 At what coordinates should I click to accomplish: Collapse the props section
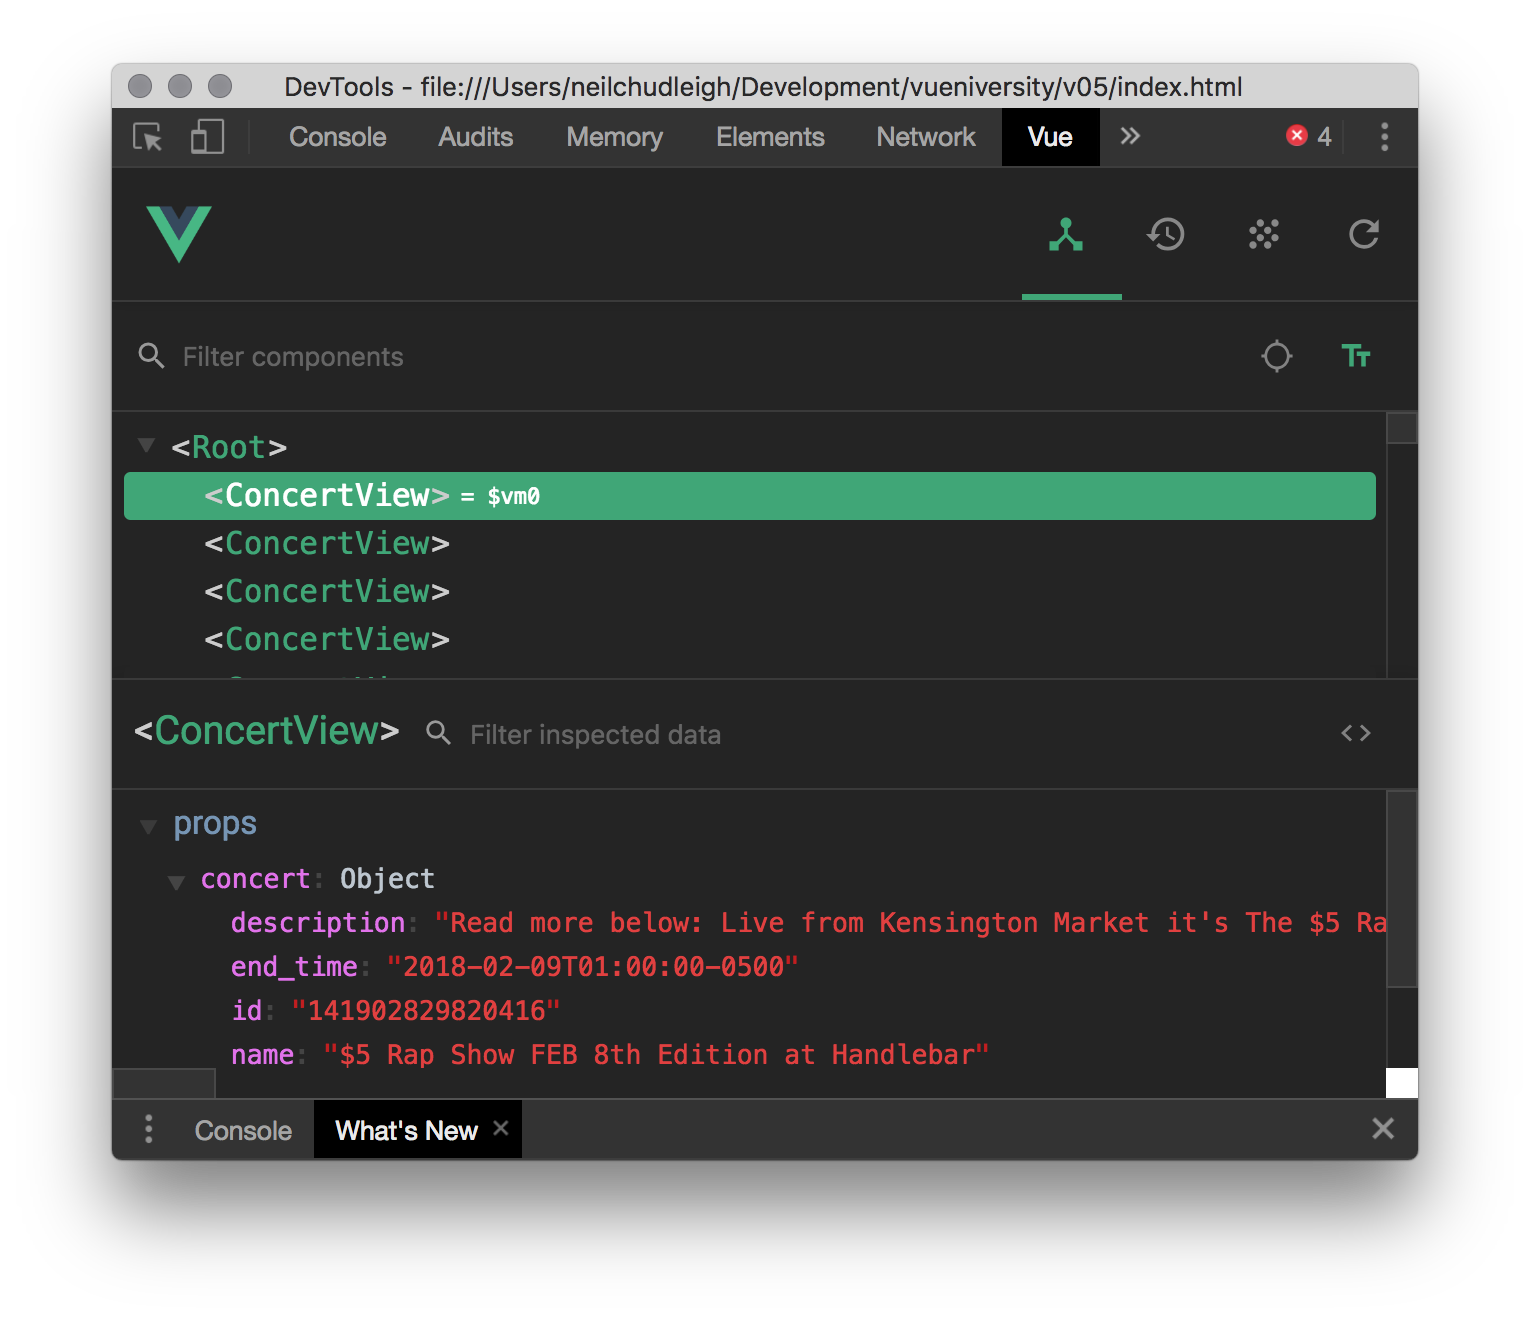click(148, 825)
